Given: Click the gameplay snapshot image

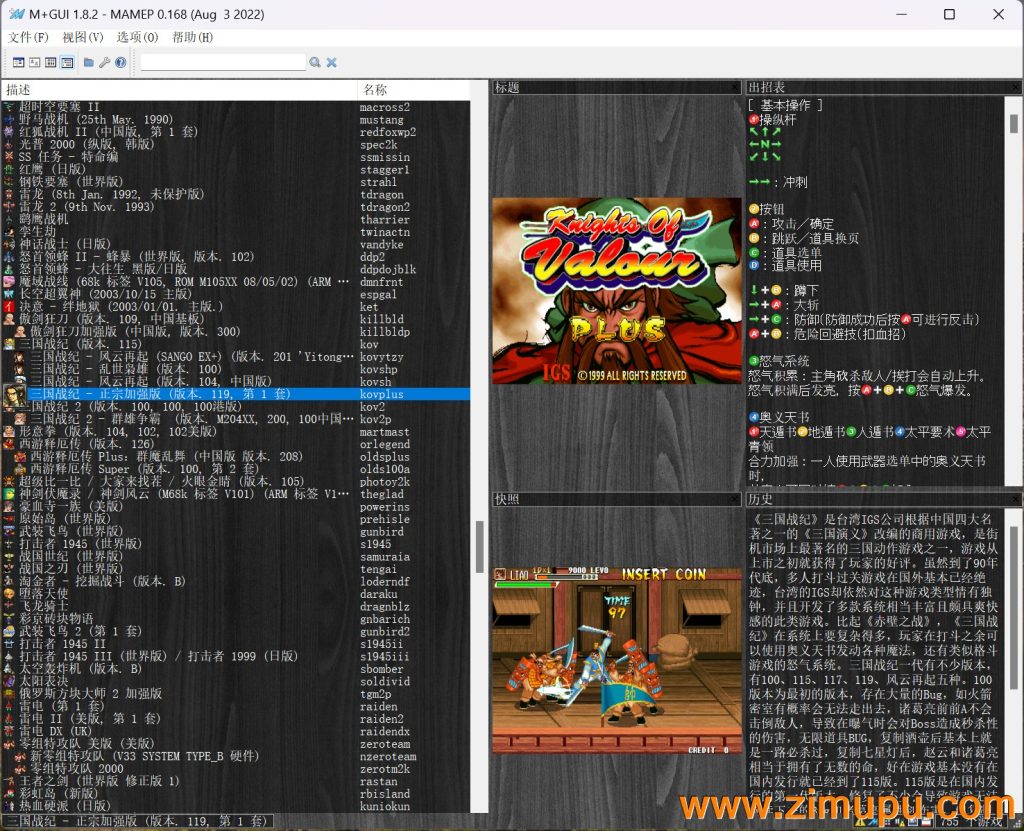Looking at the screenshot, I should (617, 660).
